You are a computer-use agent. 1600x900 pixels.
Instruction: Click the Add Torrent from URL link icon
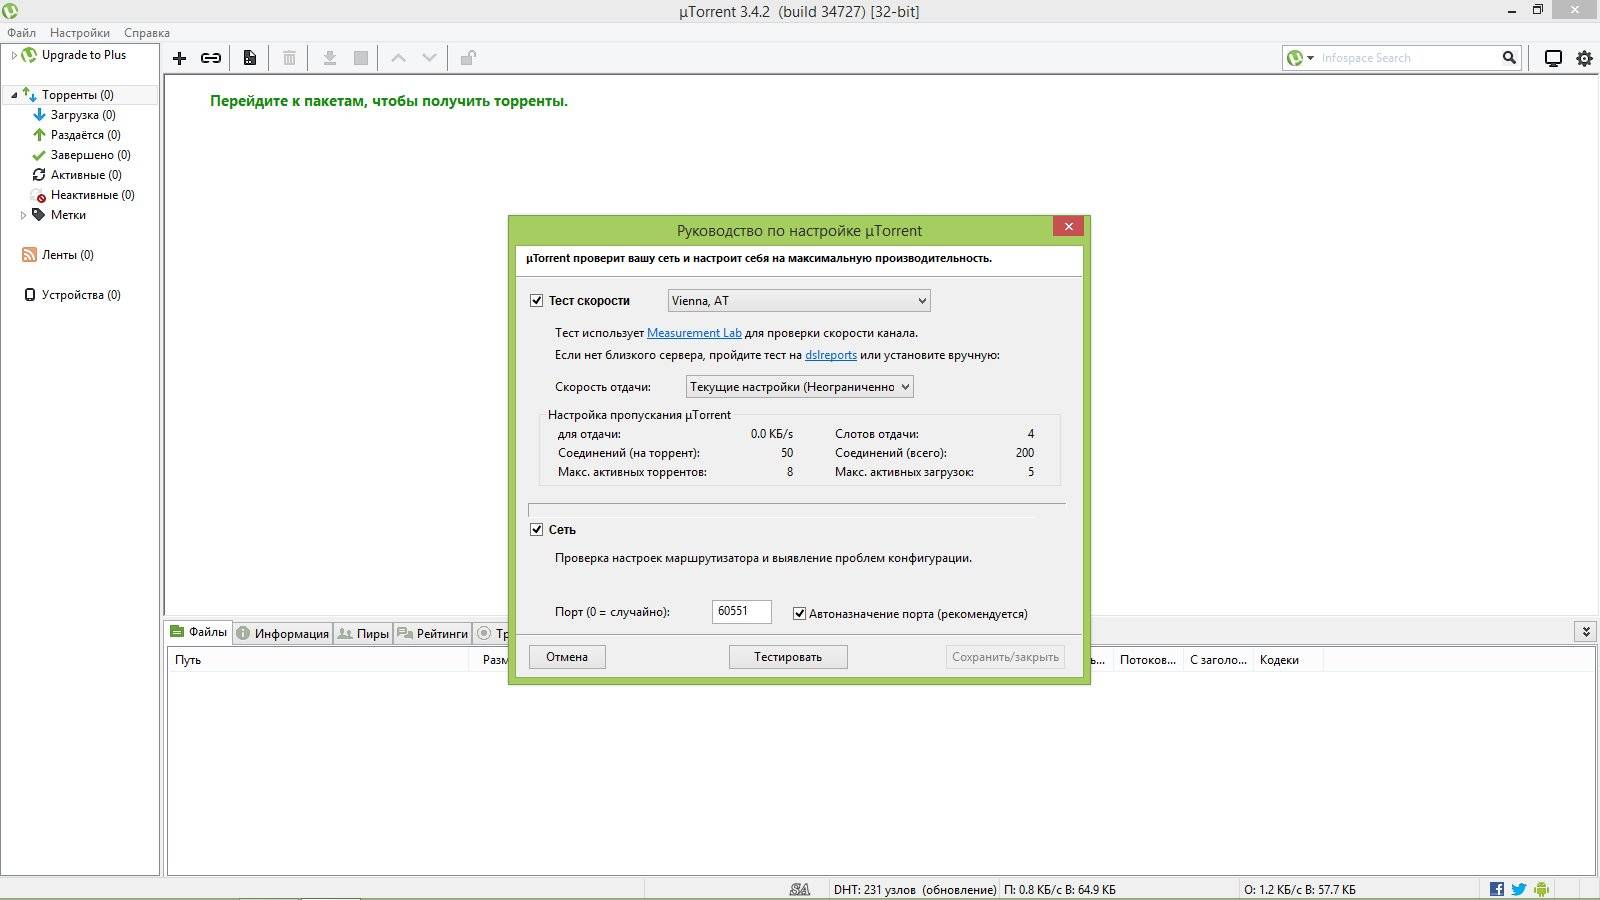pos(211,58)
